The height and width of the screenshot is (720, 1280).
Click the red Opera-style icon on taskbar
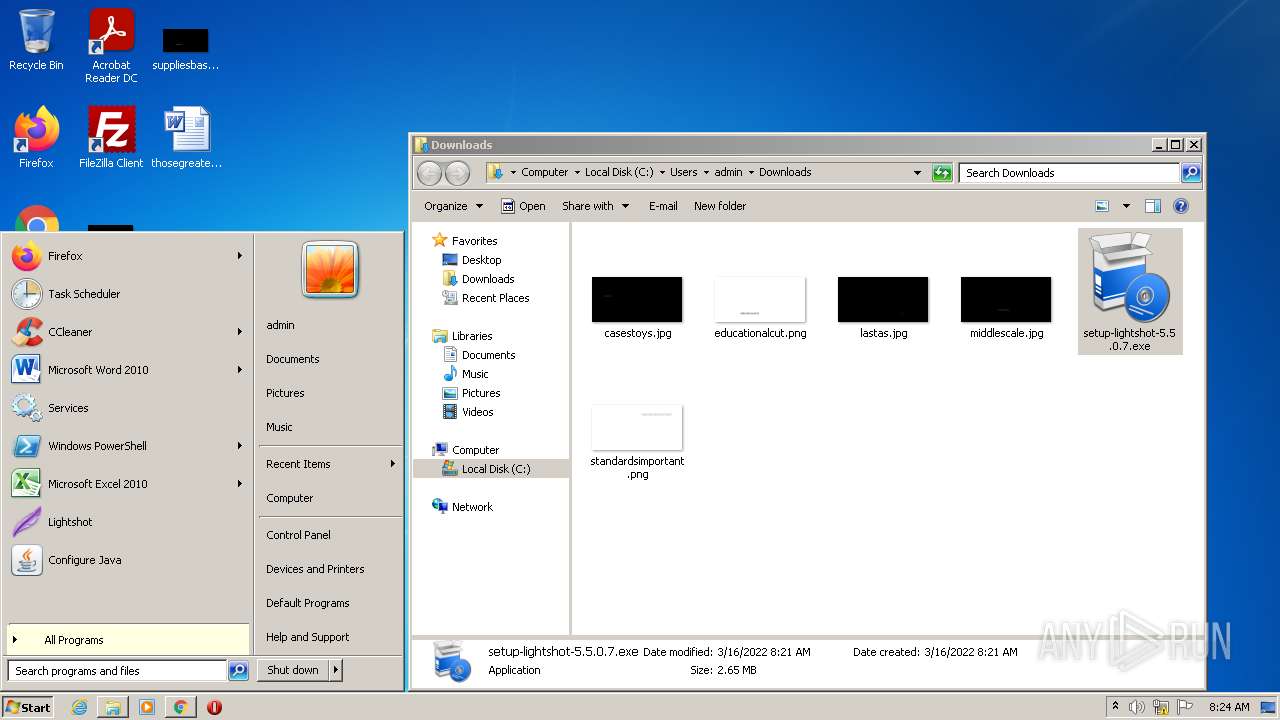pos(214,707)
